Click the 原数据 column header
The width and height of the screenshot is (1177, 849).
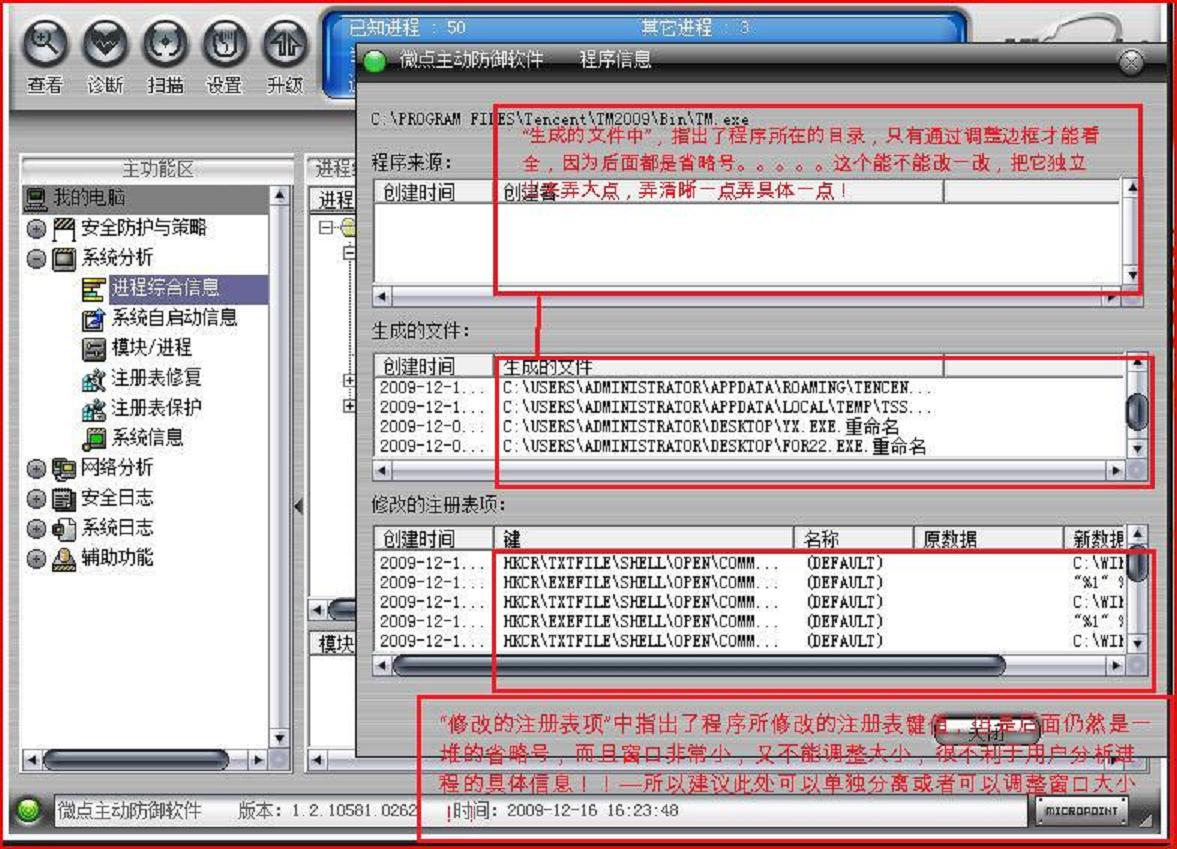(x=988, y=538)
